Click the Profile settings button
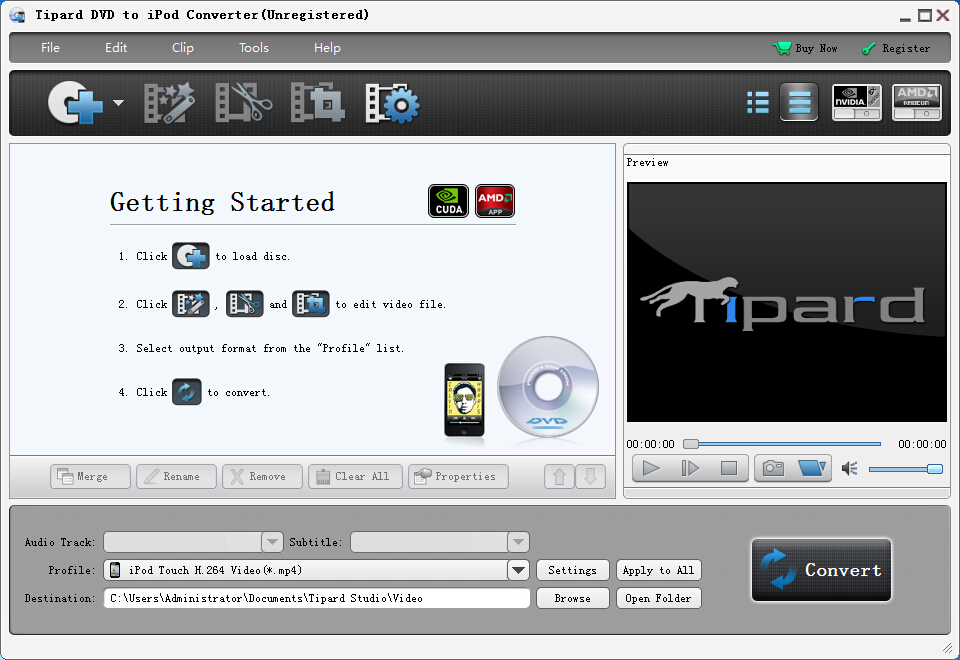This screenshot has height=660, width=960. point(572,570)
